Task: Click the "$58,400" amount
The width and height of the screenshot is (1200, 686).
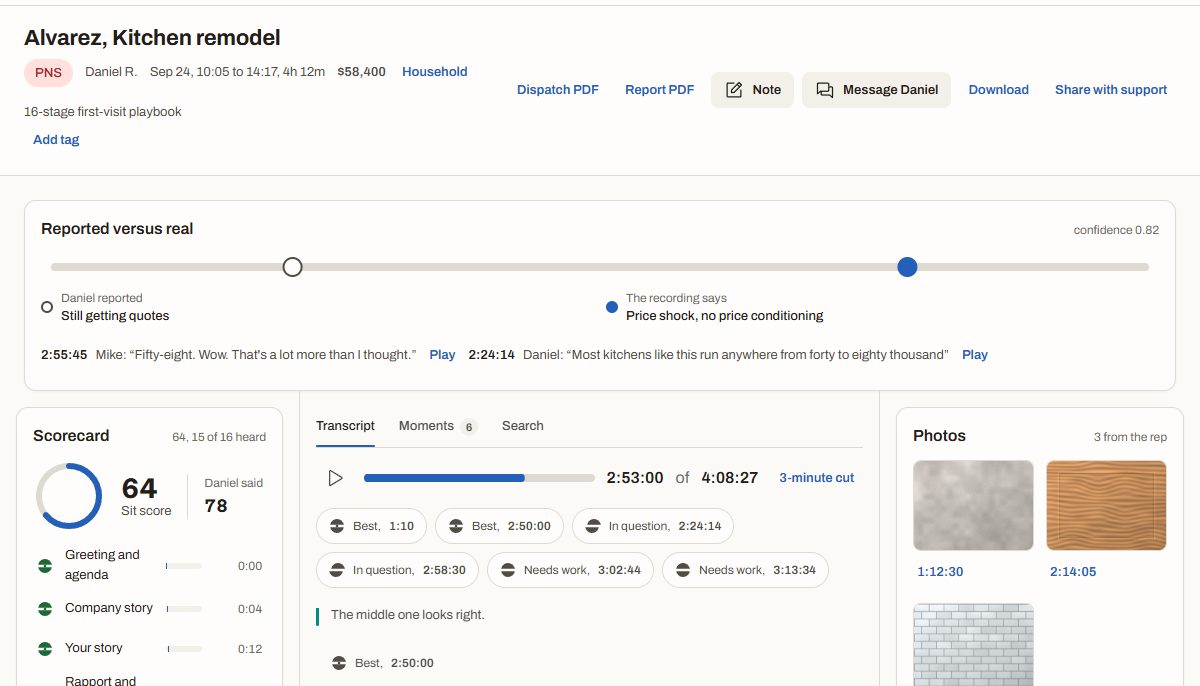Action: coord(361,72)
